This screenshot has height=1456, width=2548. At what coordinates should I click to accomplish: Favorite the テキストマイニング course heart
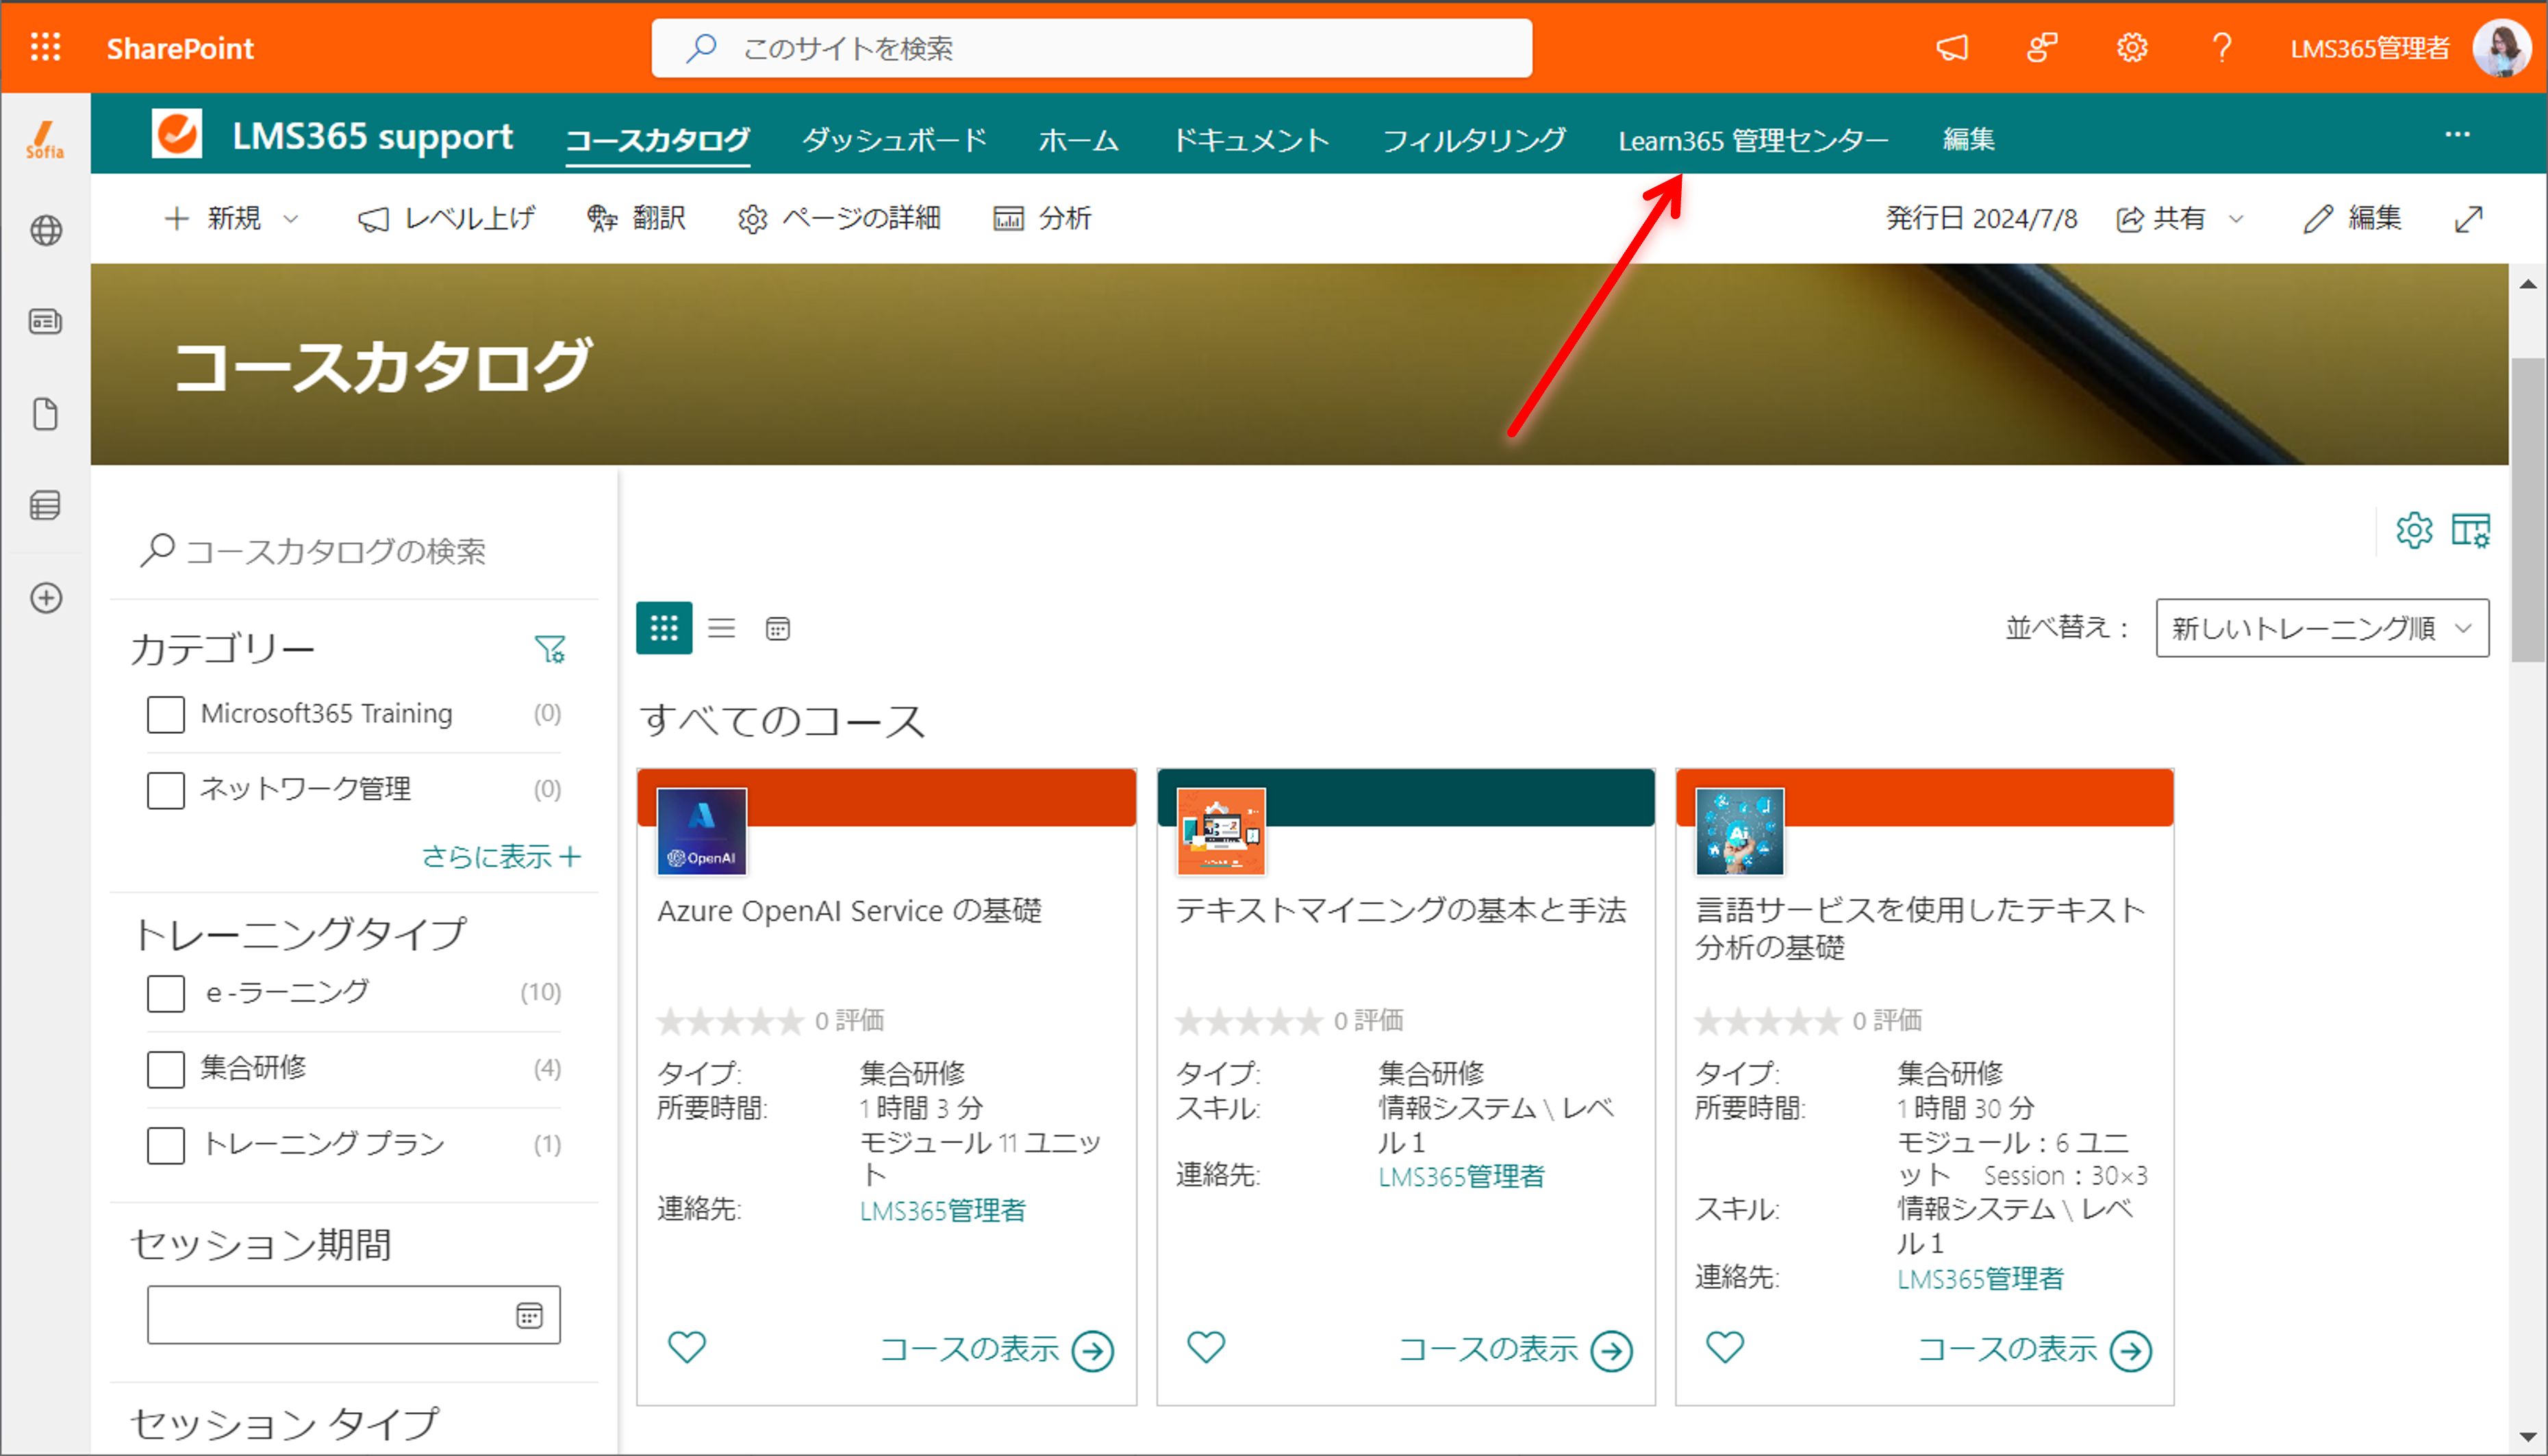point(1206,1348)
